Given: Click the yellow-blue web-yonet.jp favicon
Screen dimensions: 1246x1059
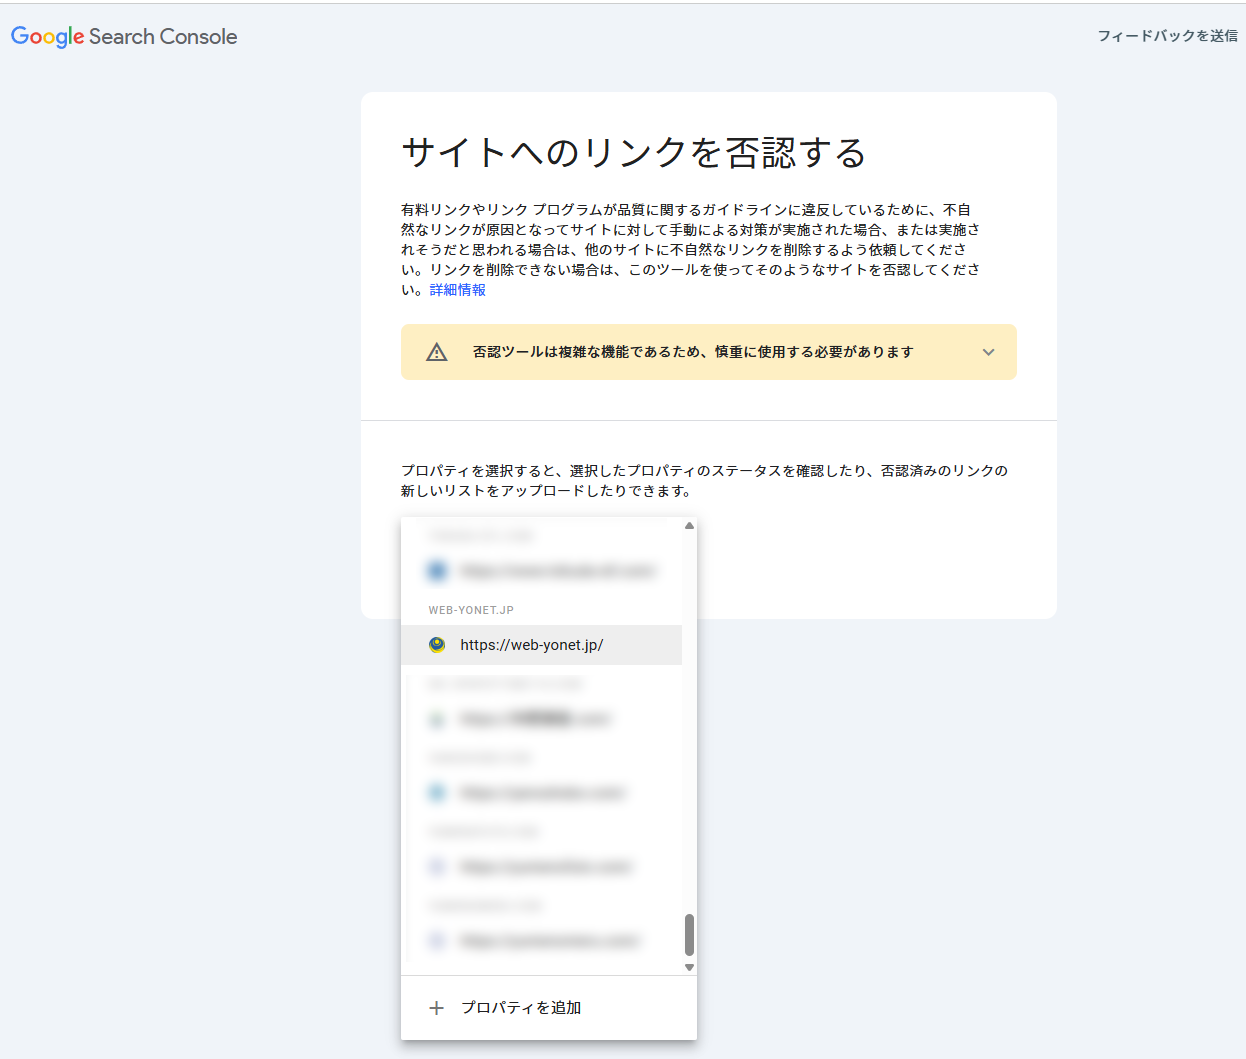Looking at the screenshot, I should (x=437, y=645).
